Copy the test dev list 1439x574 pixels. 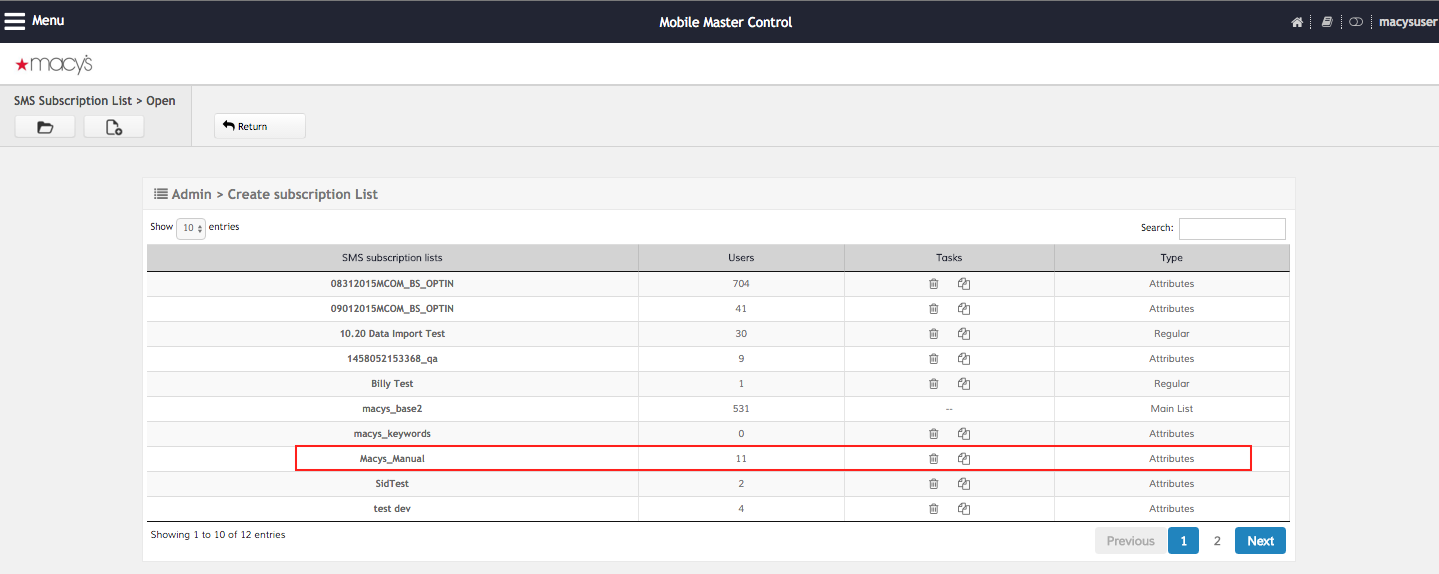(964, 509)
